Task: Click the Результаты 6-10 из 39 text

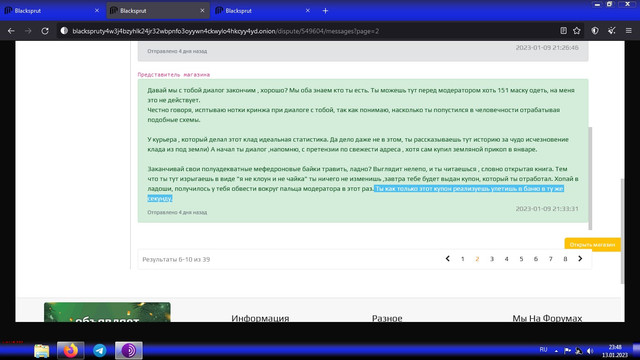Action: tap(176, 259)
